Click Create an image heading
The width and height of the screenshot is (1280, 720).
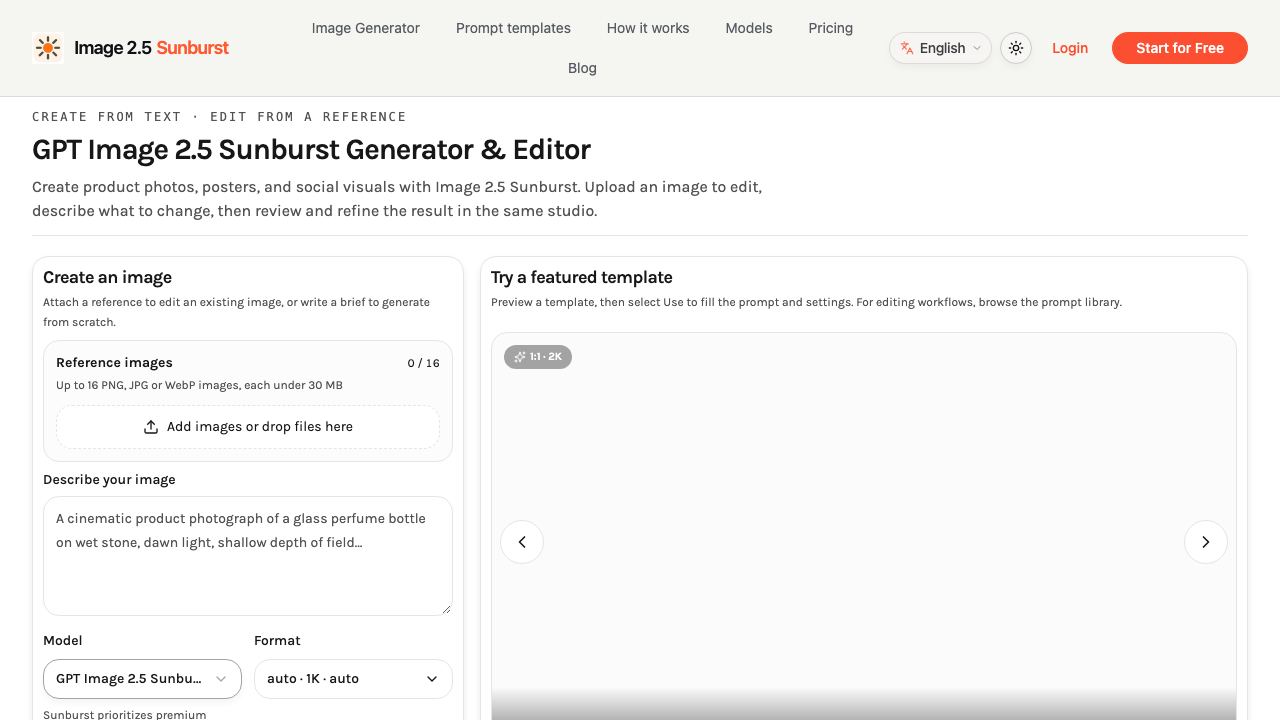107,277
